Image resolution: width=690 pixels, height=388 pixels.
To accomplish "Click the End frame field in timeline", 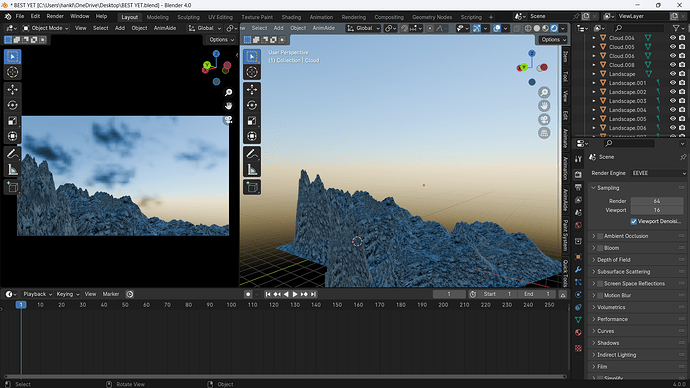I will 537,294.
